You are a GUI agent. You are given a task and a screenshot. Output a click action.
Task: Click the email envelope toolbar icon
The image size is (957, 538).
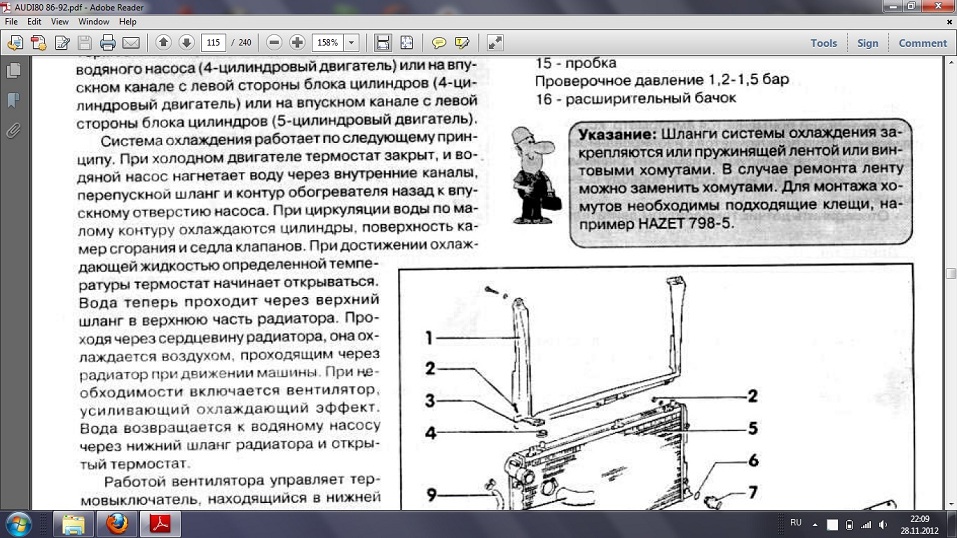(131, 43)
